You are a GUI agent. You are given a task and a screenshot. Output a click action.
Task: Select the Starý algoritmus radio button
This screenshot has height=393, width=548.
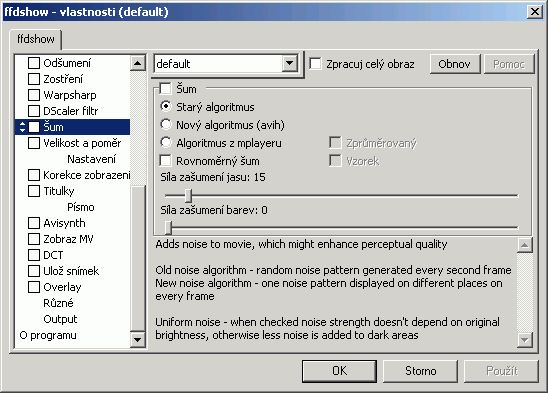click(166, 106)
